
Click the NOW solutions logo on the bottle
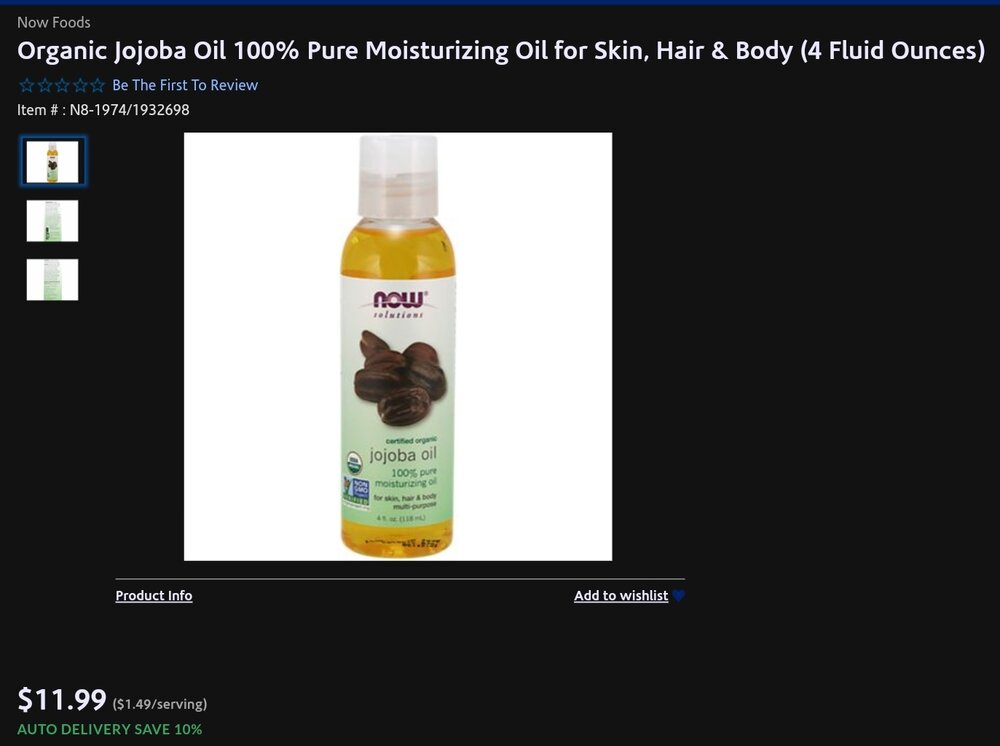pos(399,304)
